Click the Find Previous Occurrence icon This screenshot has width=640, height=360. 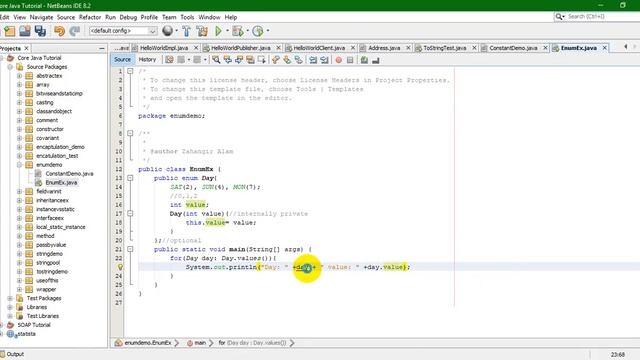coord(227,60)
